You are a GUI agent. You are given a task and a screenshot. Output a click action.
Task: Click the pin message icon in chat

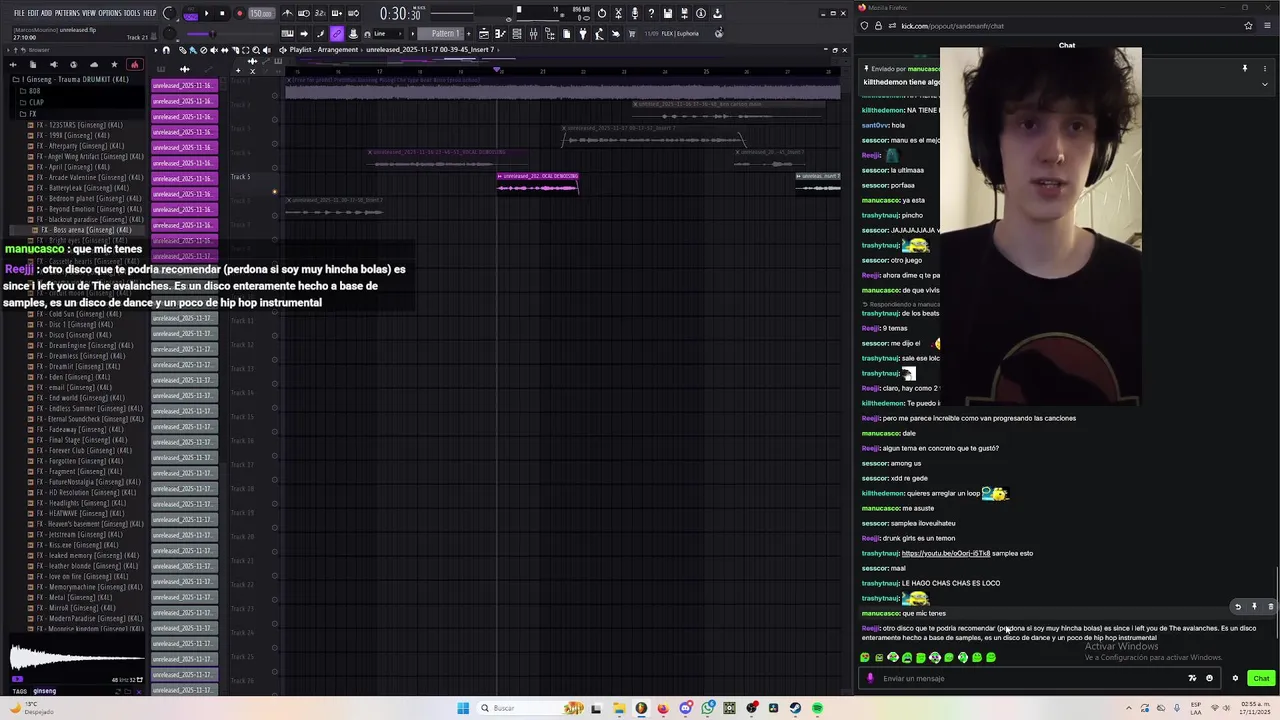coord(1254,607)
